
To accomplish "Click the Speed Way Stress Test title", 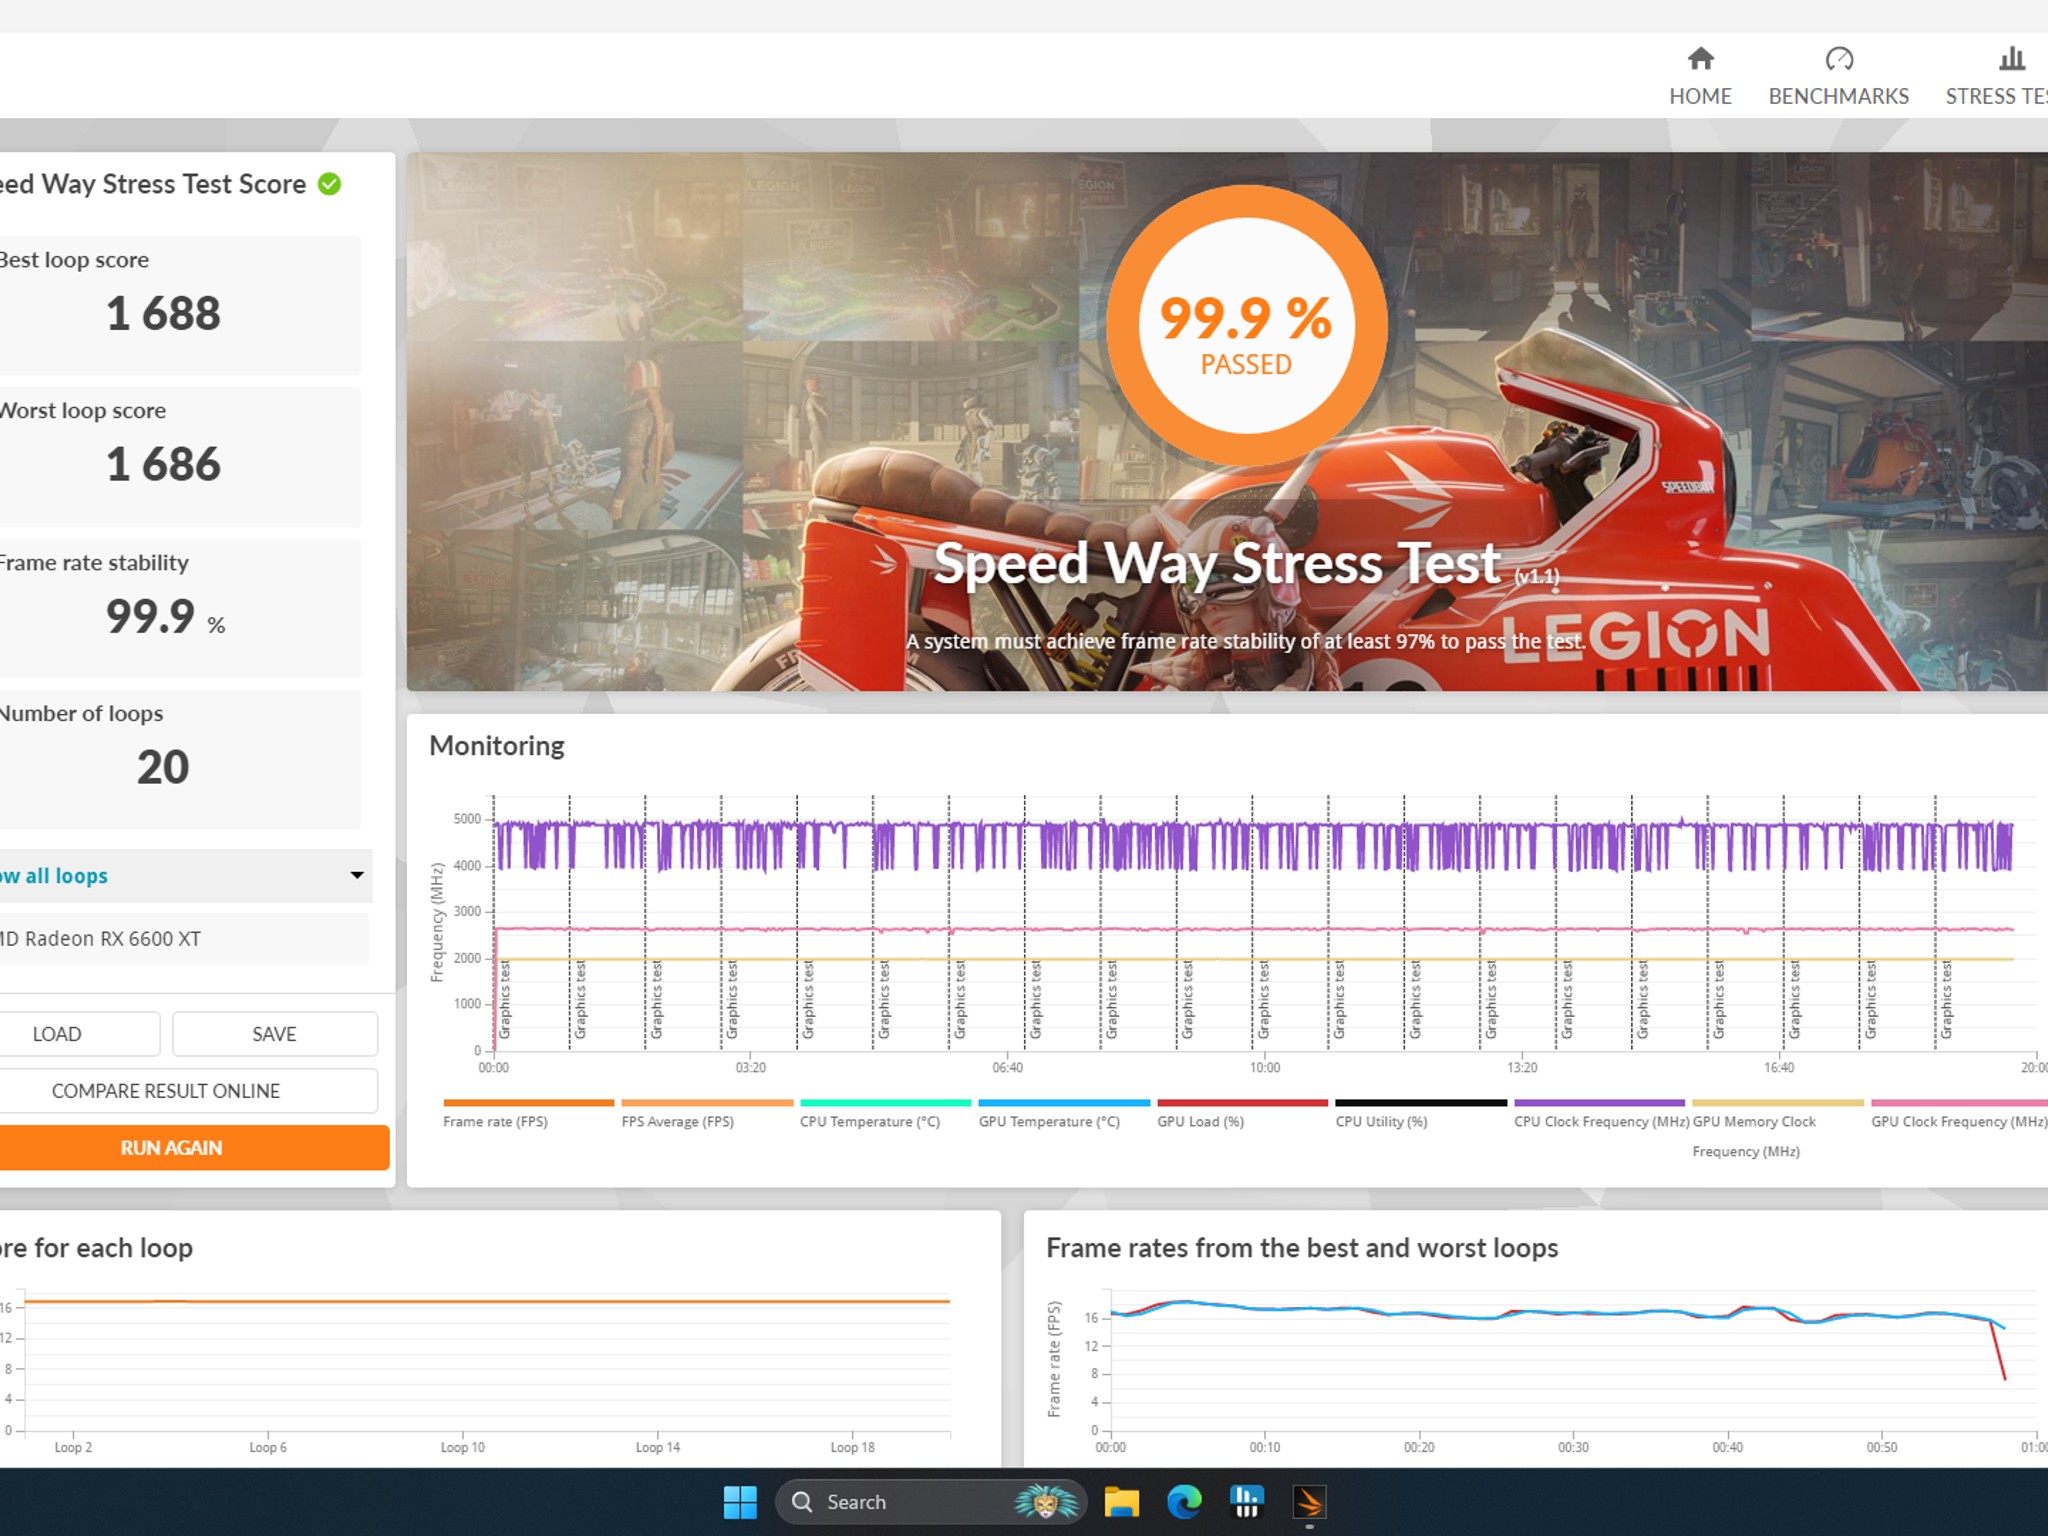I will (1218, 563).
